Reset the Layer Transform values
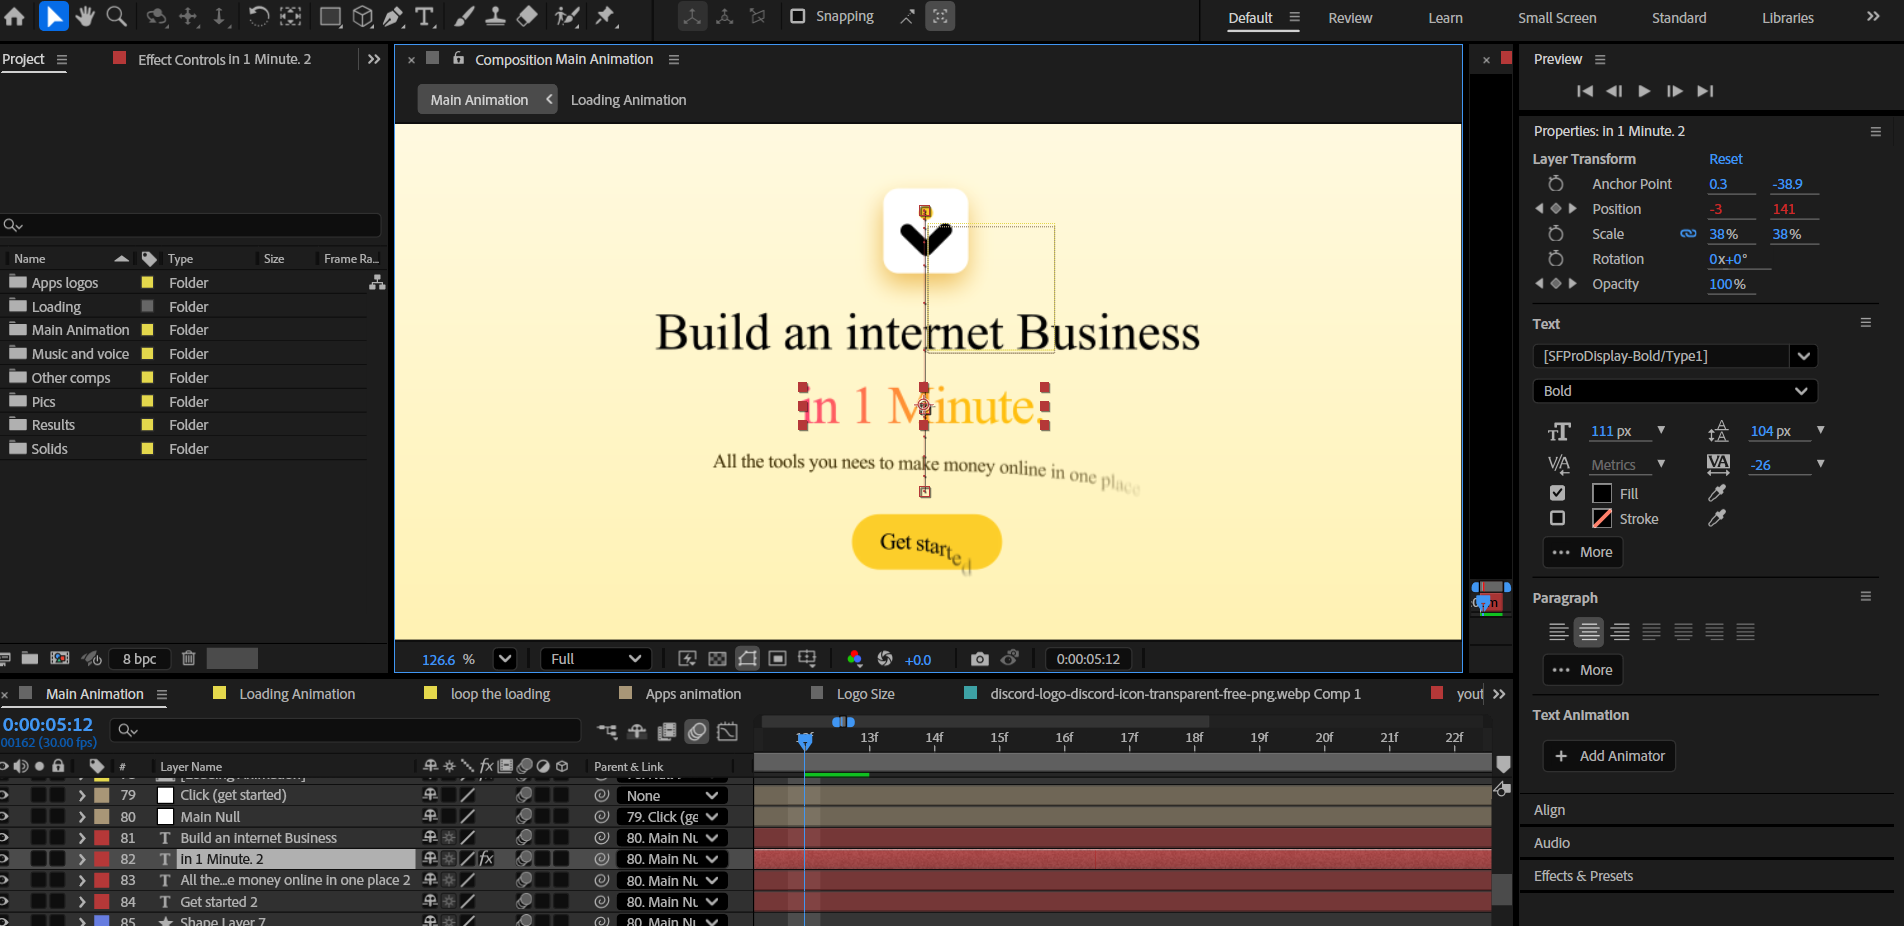Image resolution: width=1904 pixels, height=926 pixels. 1725,159
